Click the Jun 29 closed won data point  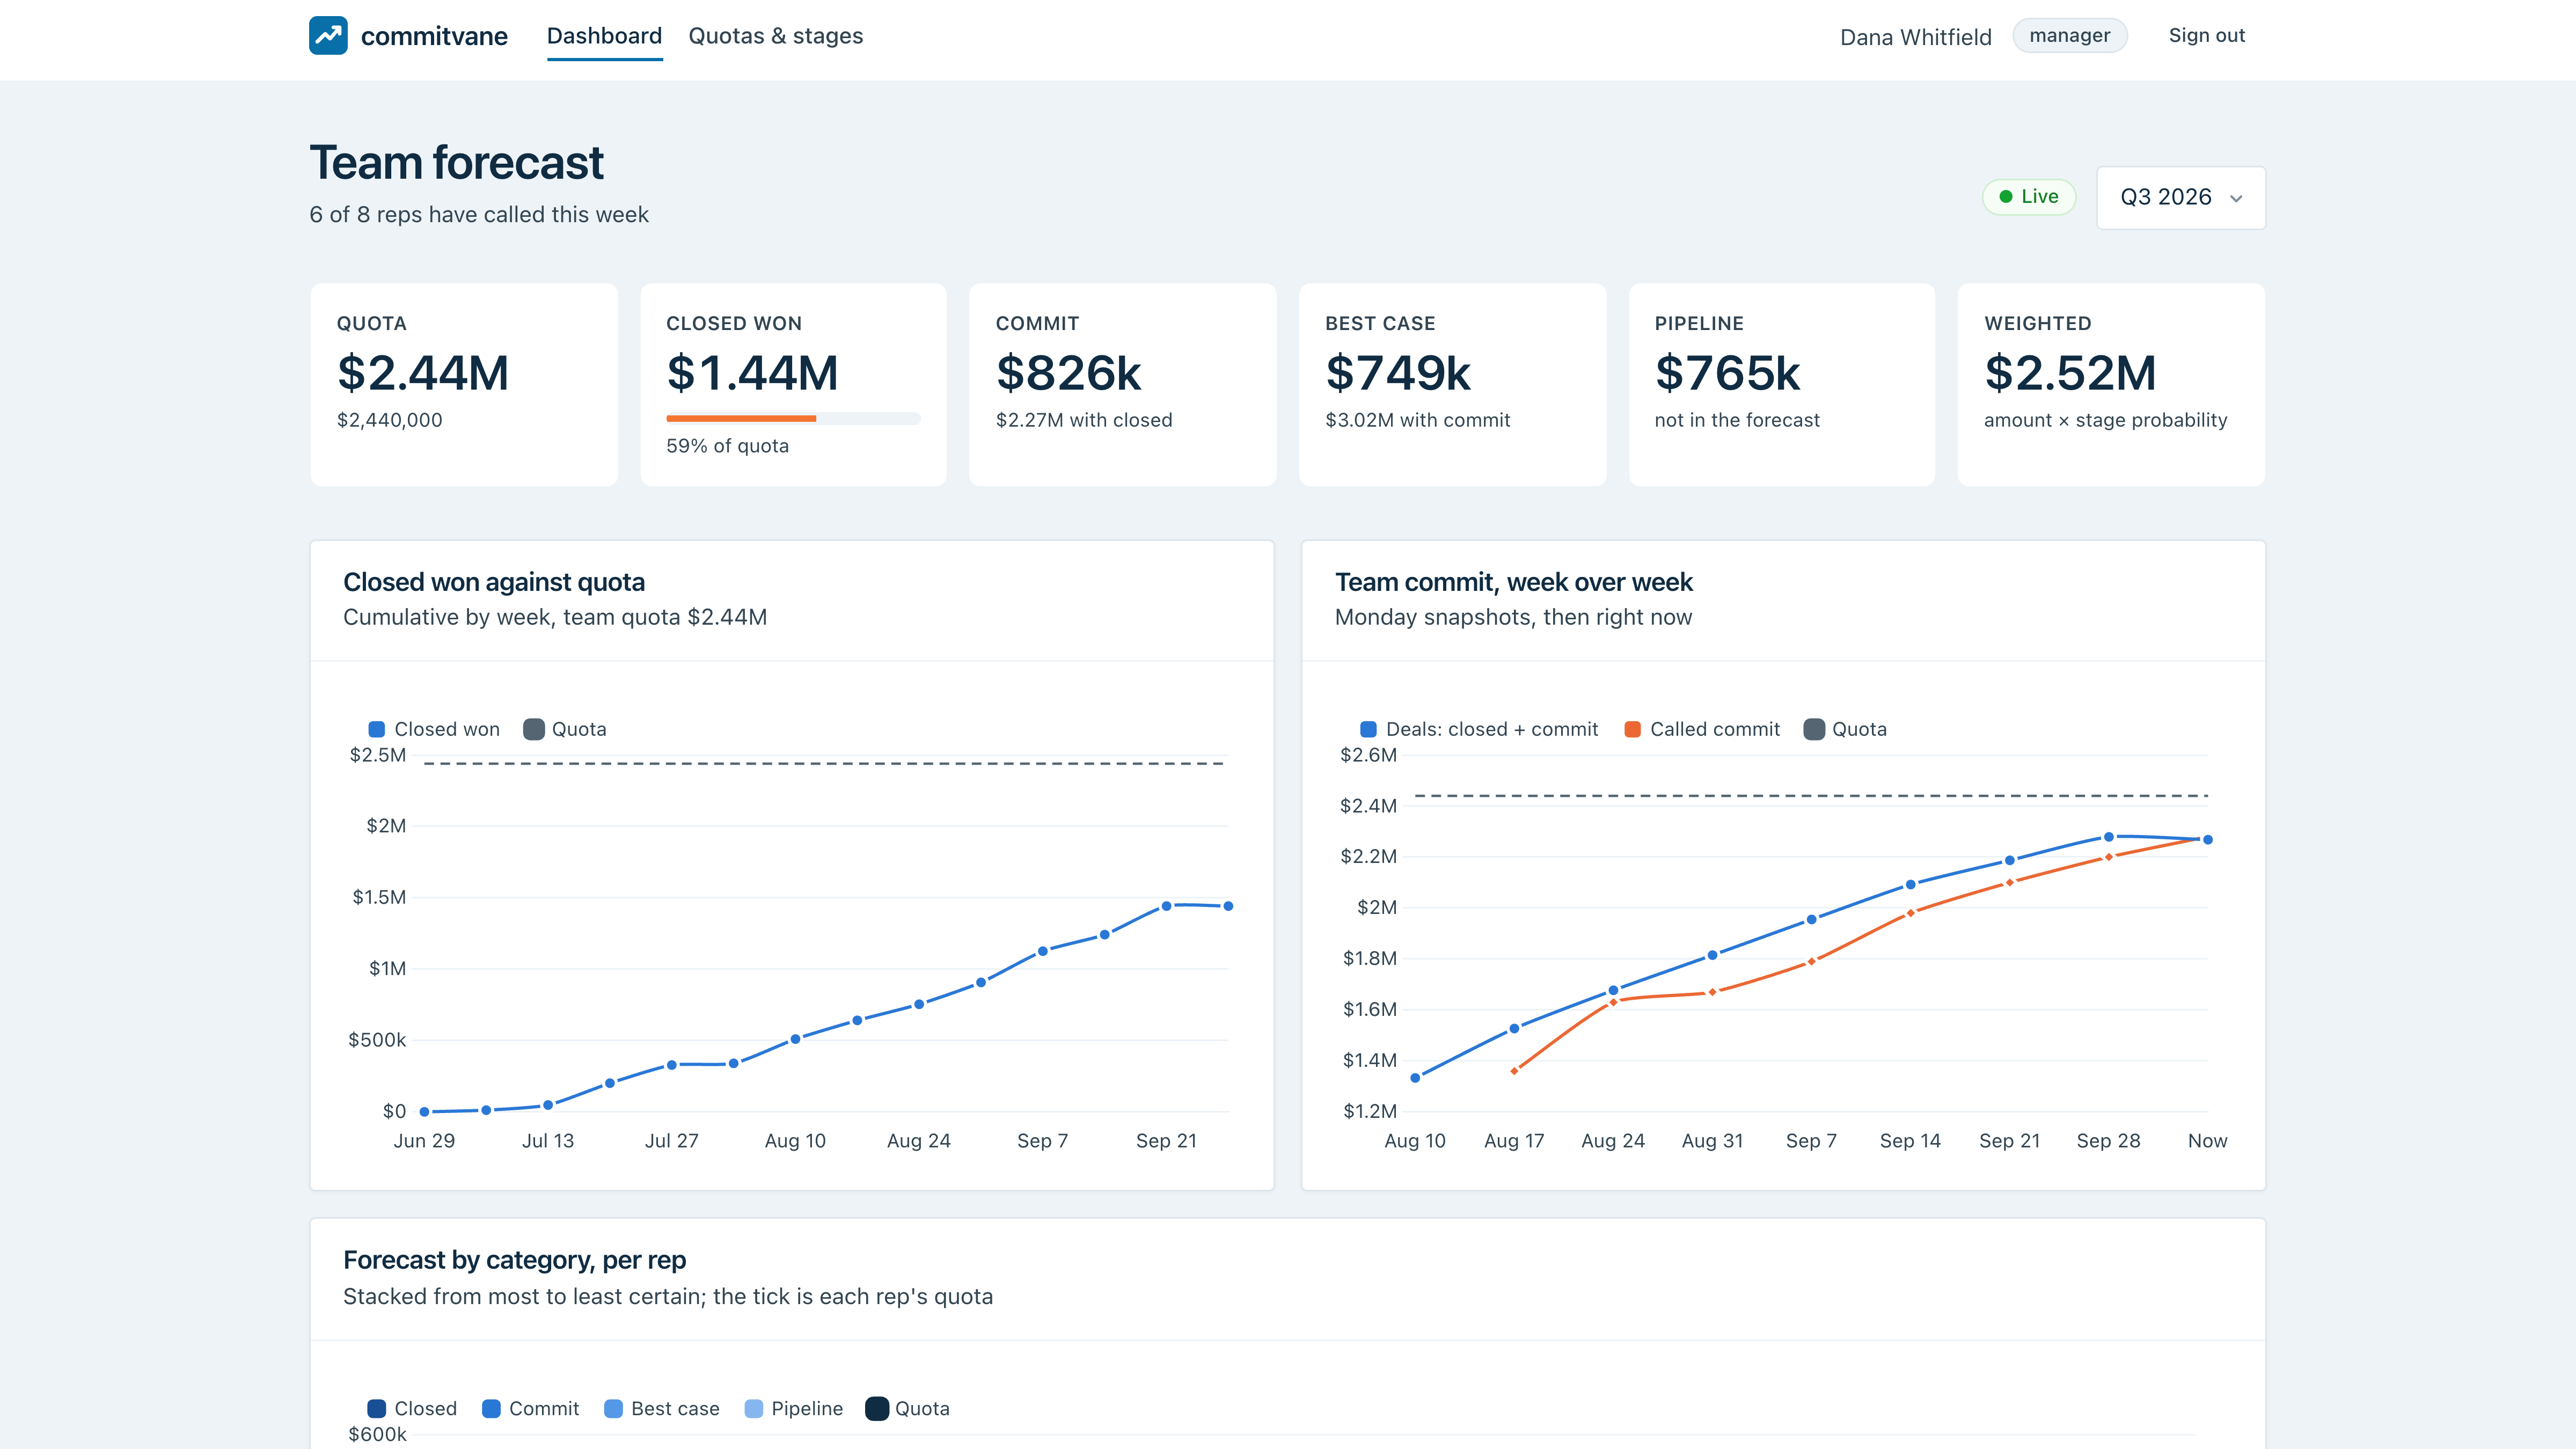click(x=424, y=1112)
